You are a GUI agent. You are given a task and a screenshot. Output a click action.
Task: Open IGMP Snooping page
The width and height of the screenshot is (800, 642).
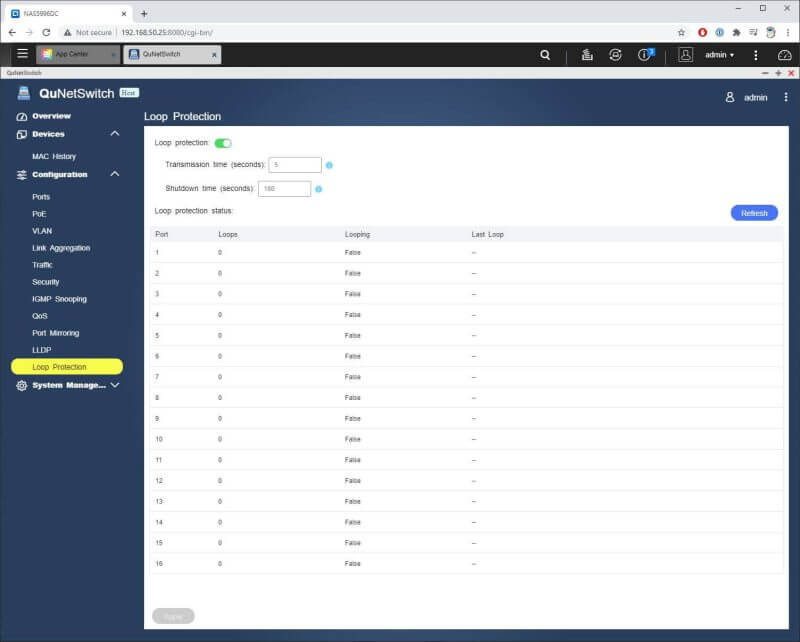(x=59, y=299)
